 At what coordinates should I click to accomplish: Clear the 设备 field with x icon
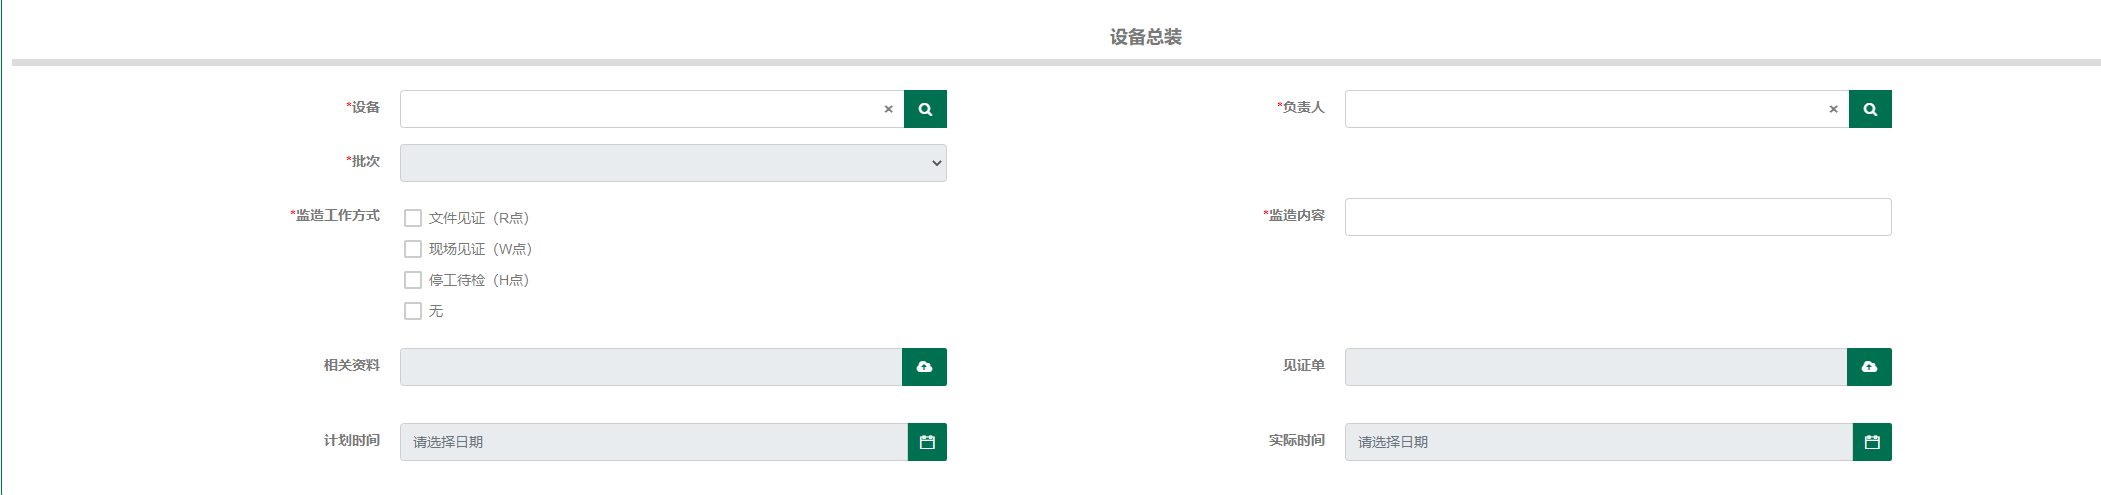tap(888, 109)
